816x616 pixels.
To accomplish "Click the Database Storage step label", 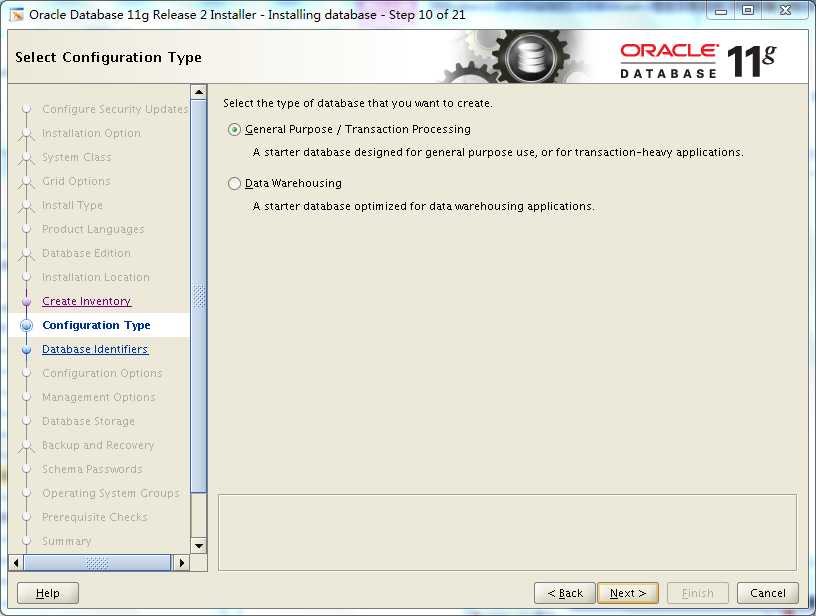I will [x=88, y=421].
